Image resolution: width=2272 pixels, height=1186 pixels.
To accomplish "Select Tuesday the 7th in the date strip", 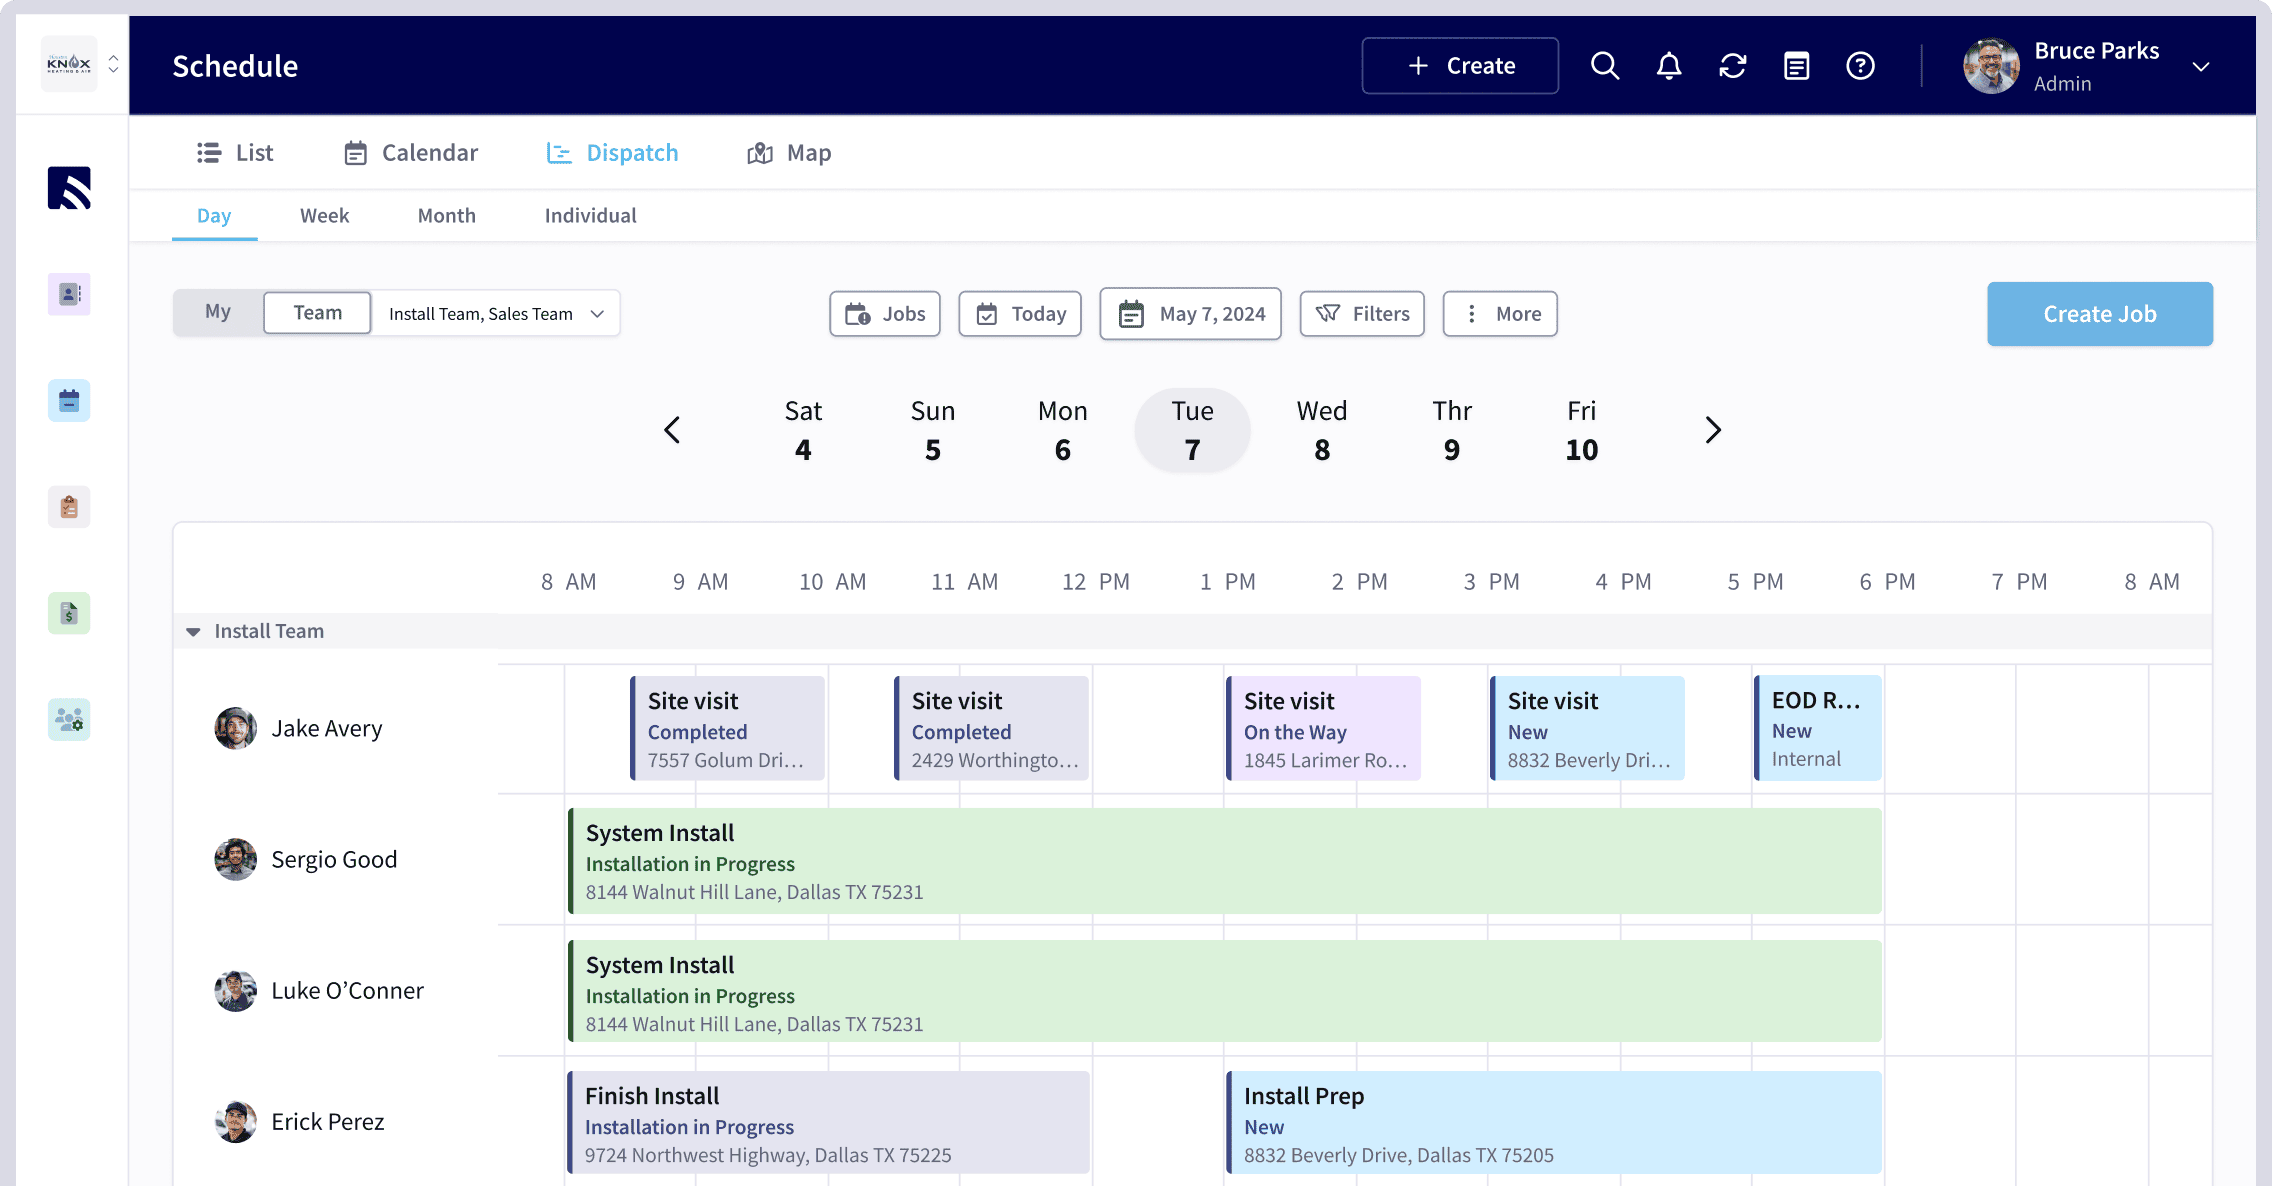I will click(1192, 430).
